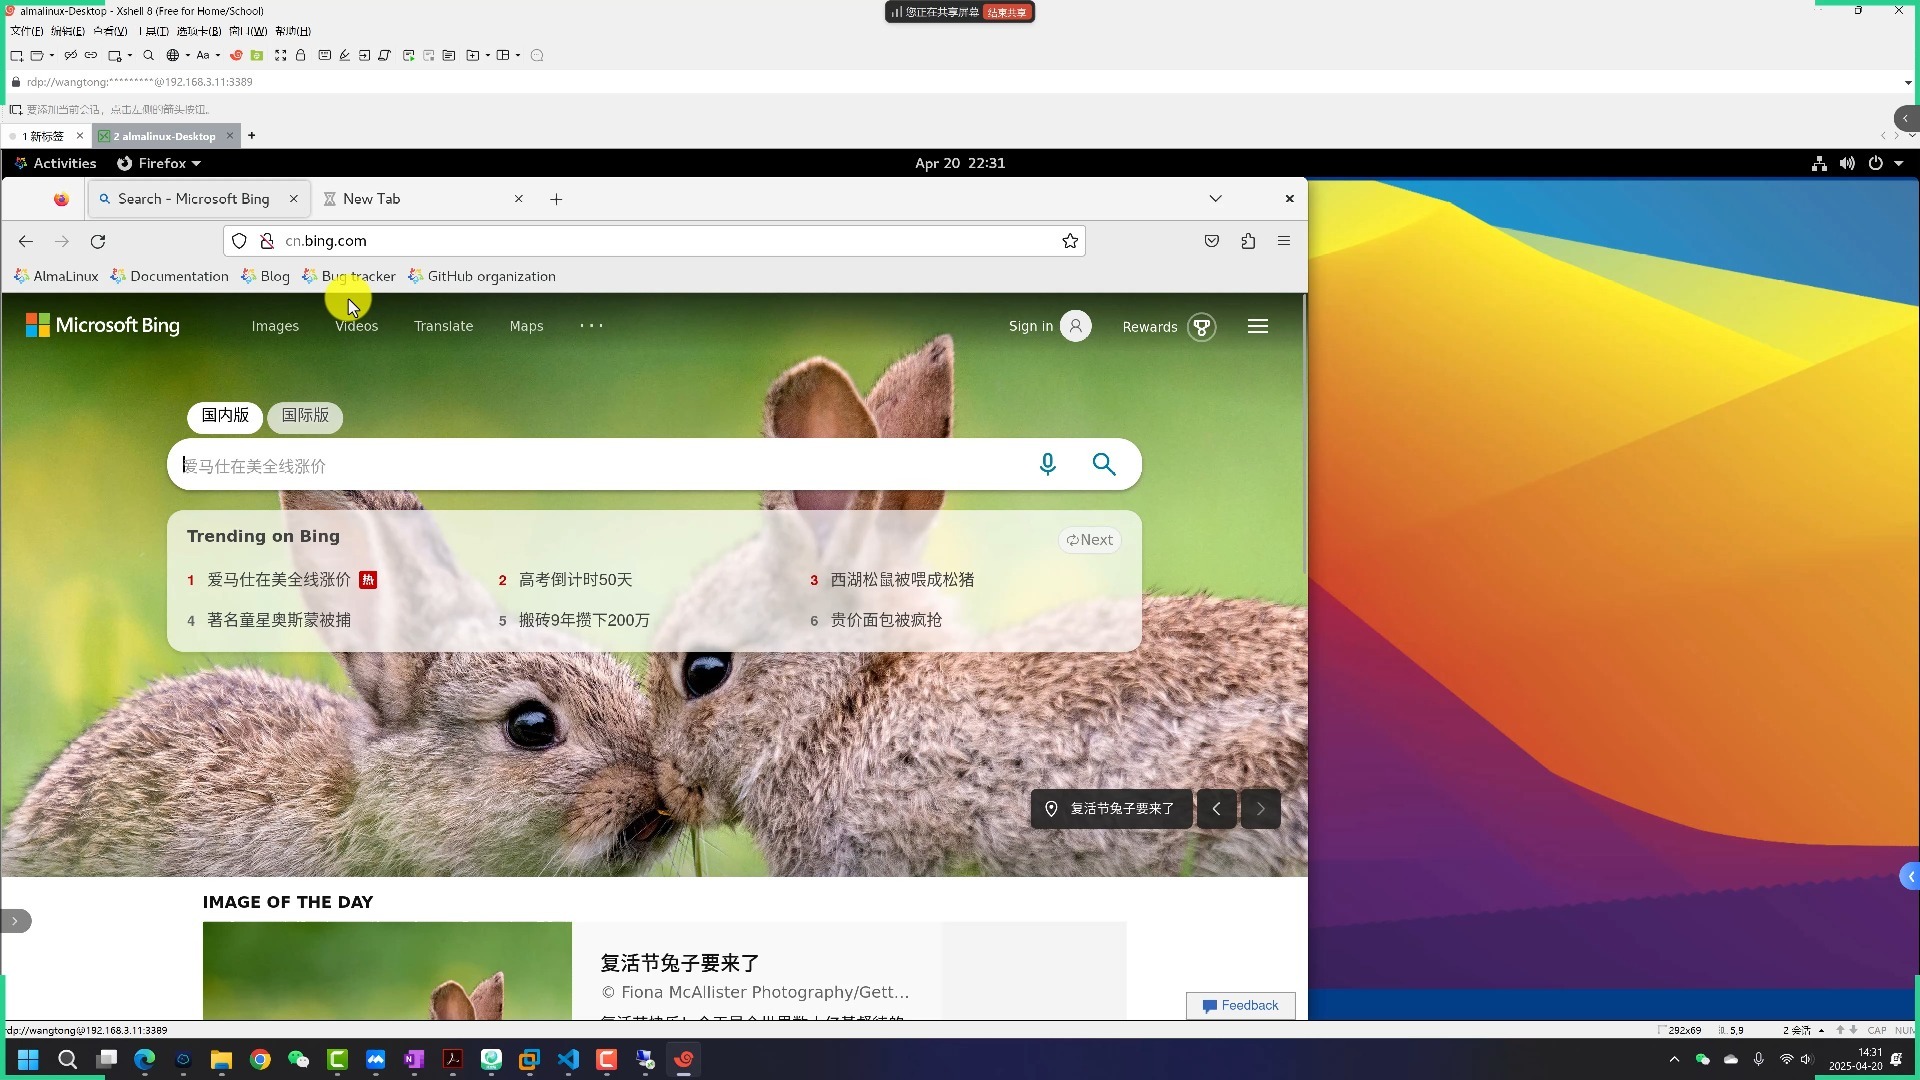The height and width of the screenshot is (1080, 1920).
Task: Click the Bing magnifier search icon
Action: 1103,465
